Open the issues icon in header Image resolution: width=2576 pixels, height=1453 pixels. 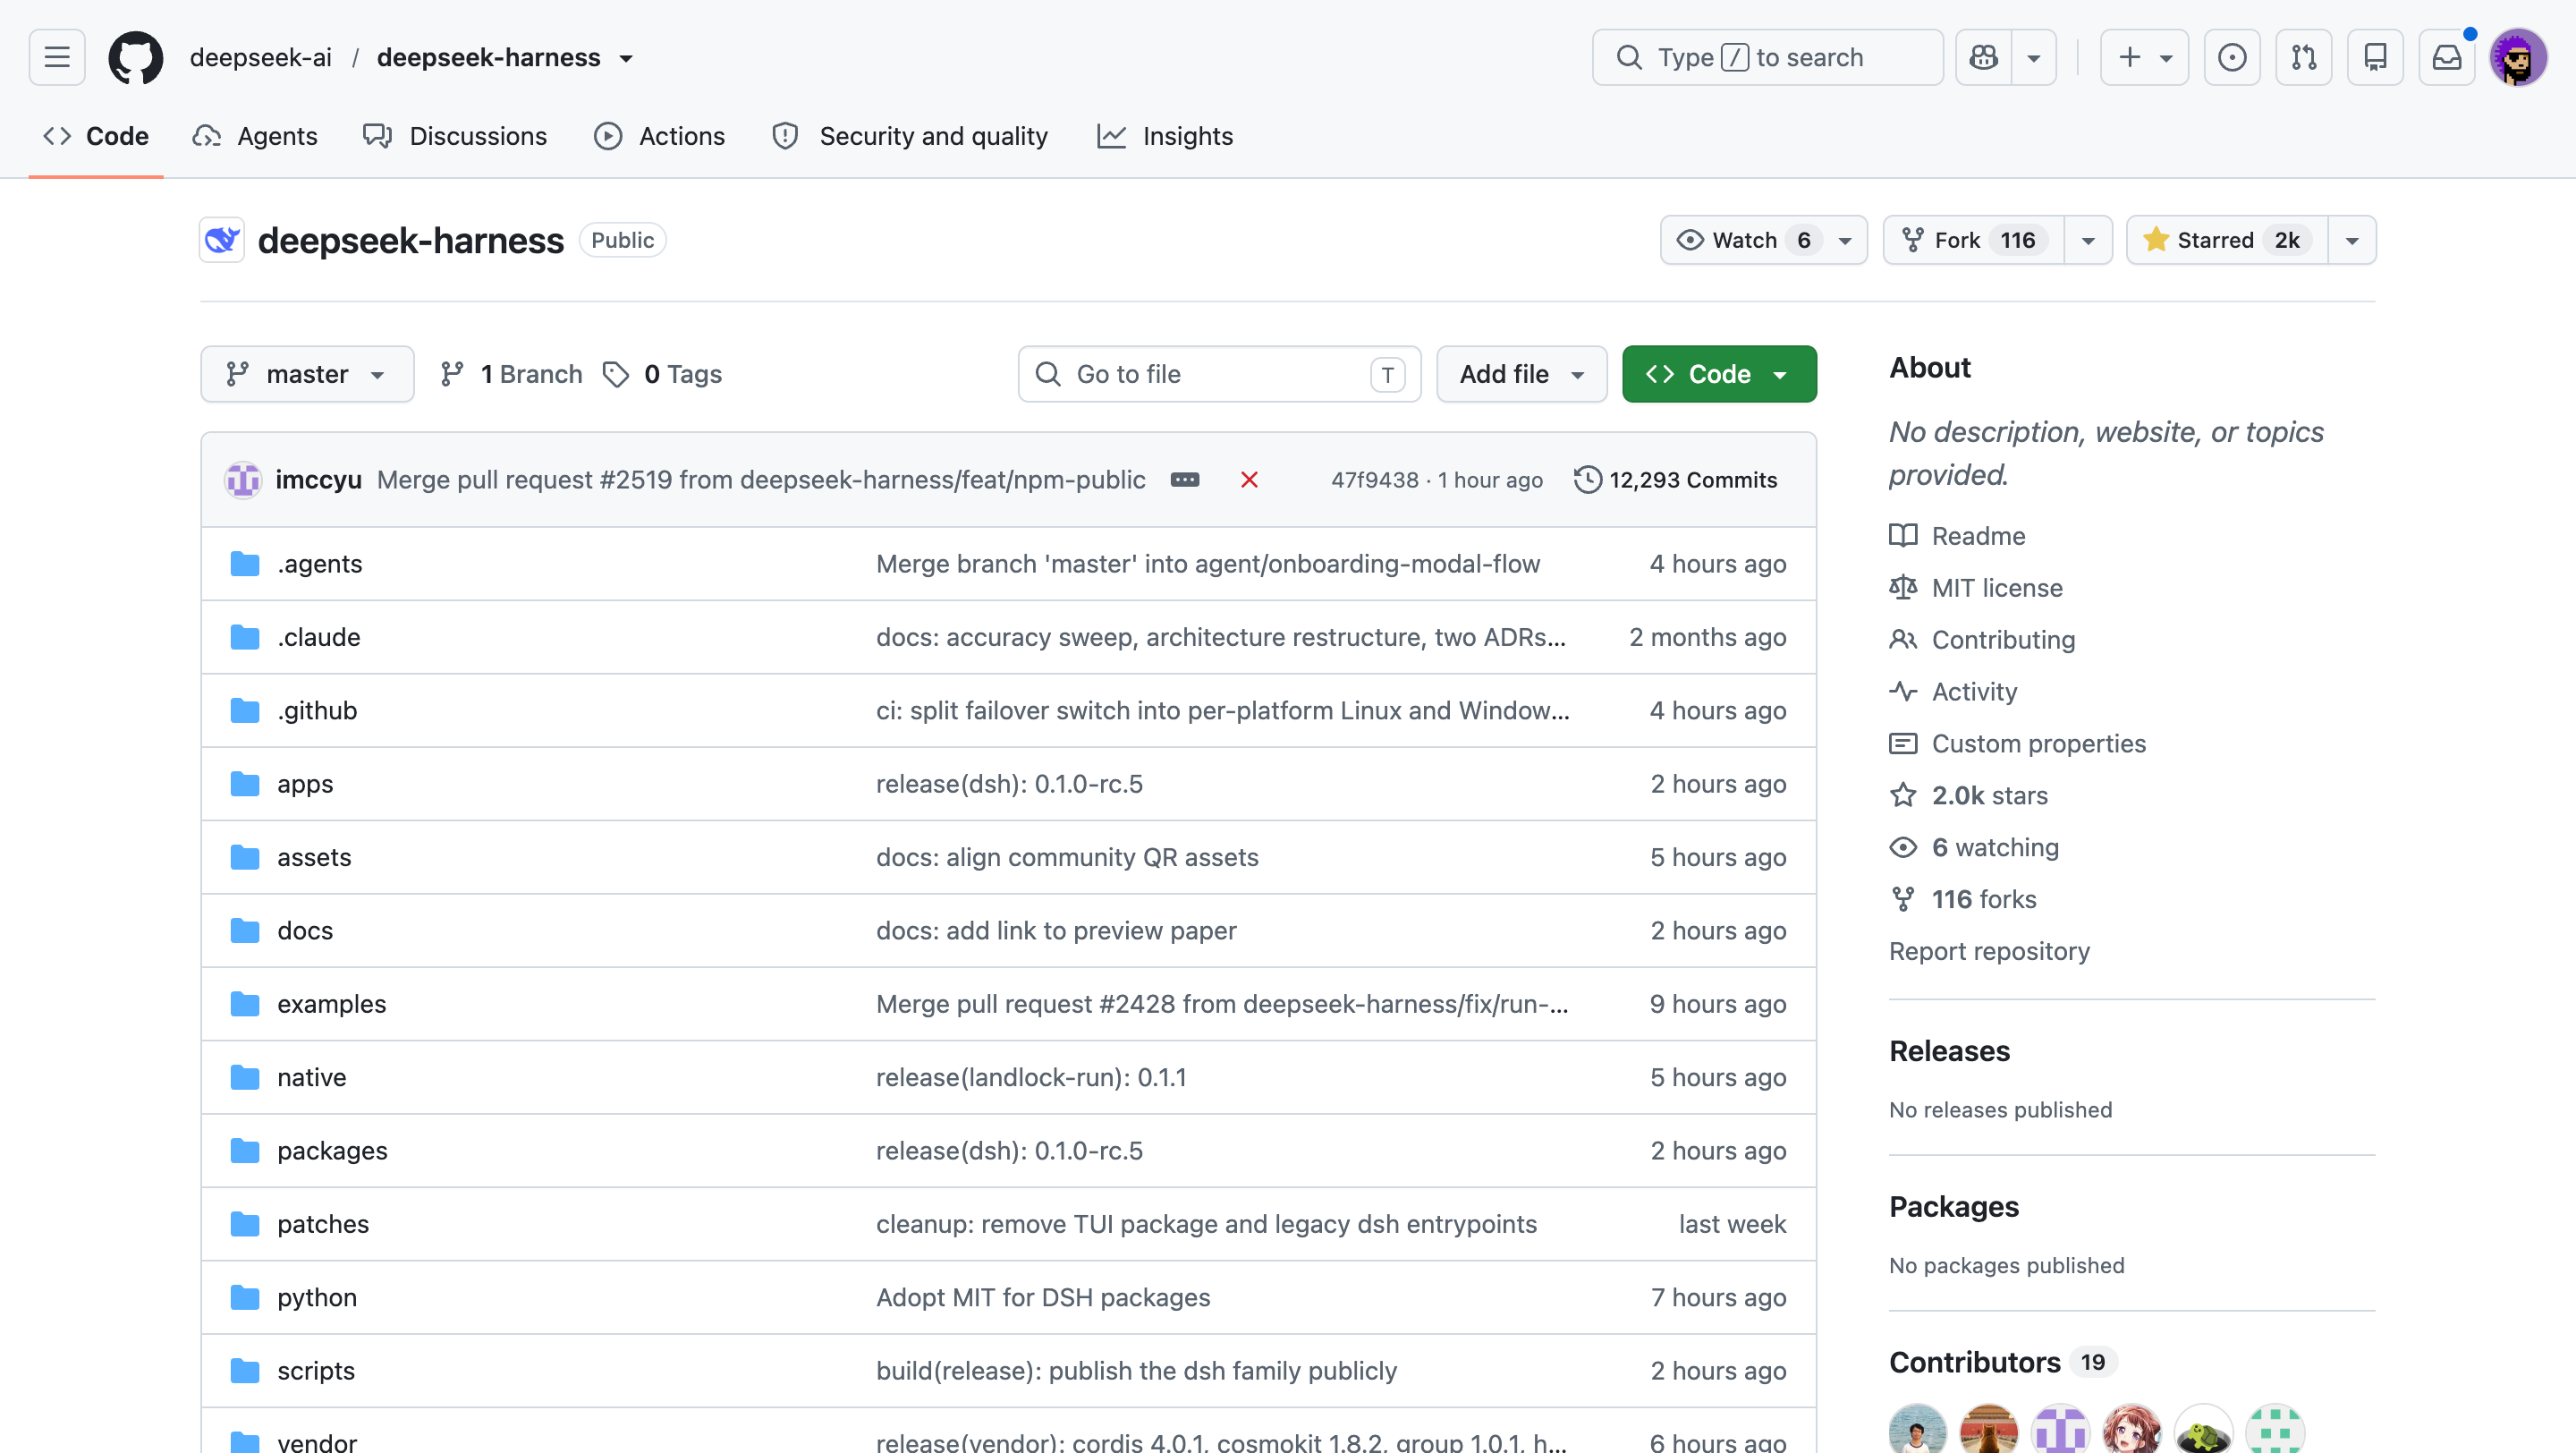click(2232, 57)
